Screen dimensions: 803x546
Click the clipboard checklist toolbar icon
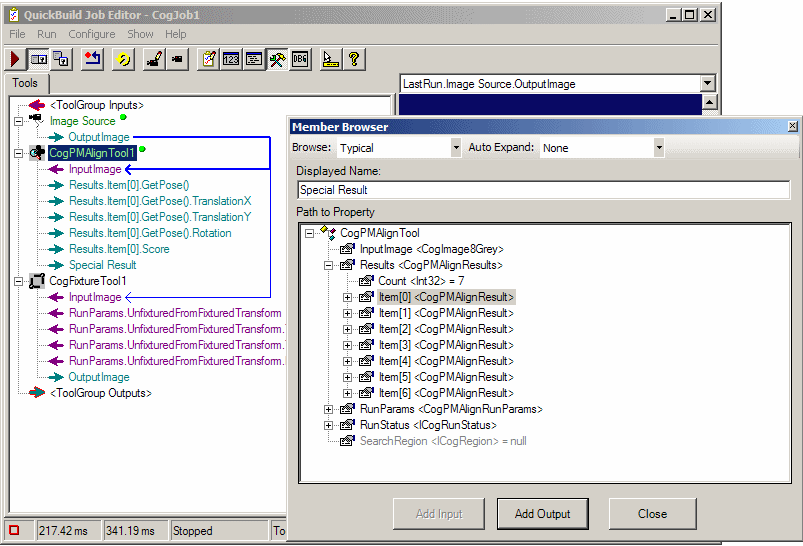(208, 59)
